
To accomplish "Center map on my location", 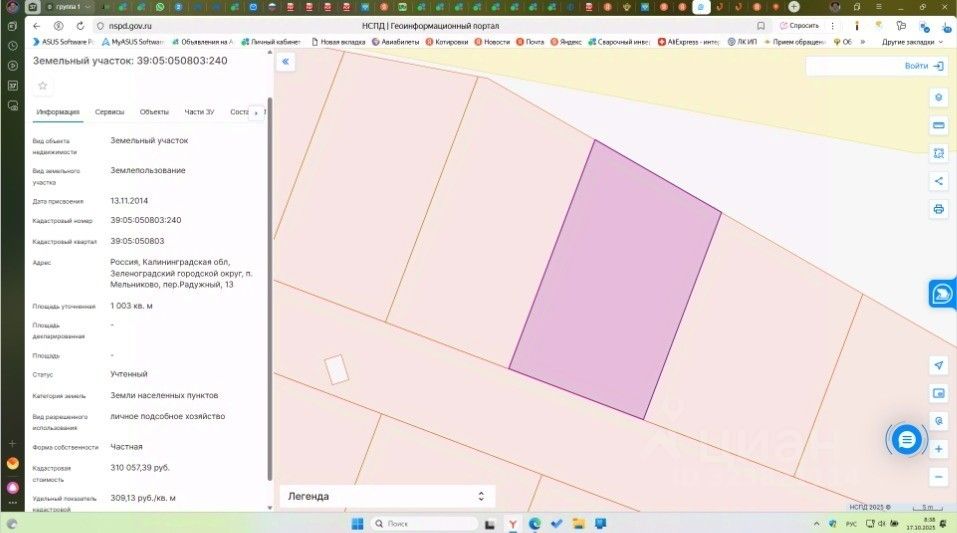I will (x=938, y=365).
